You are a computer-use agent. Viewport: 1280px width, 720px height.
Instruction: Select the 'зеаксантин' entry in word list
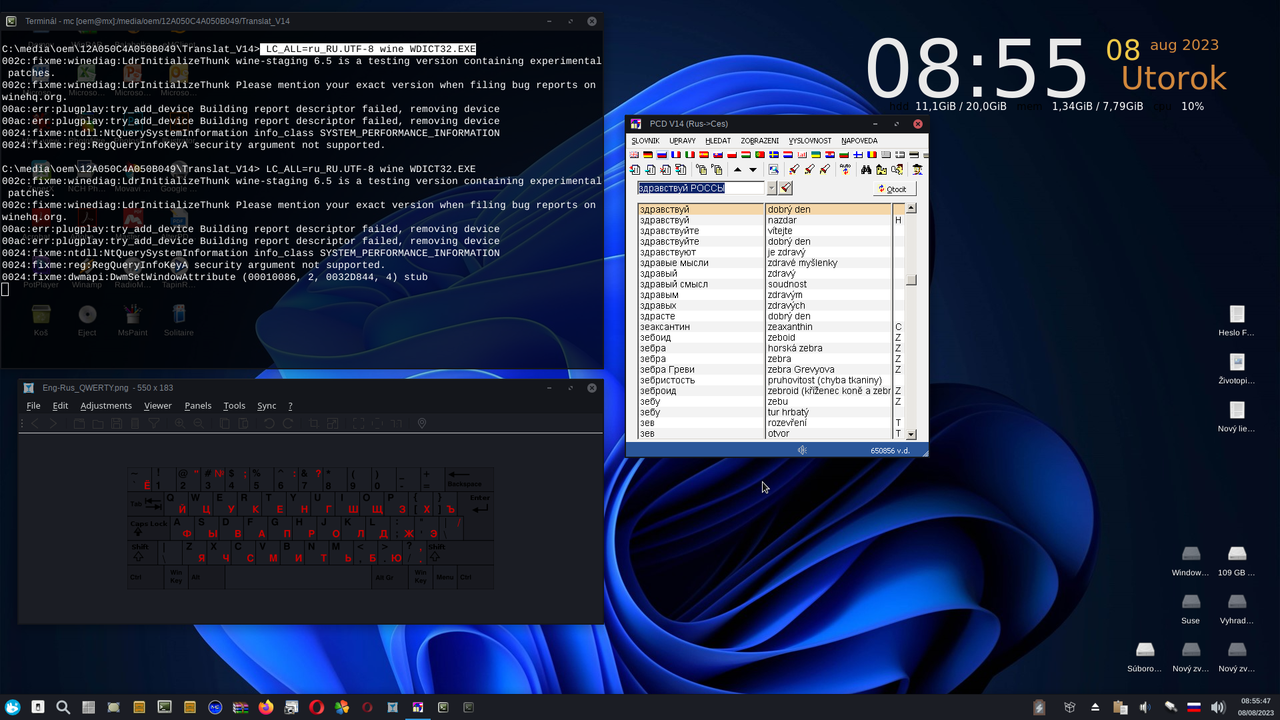(x=701, y=327)
